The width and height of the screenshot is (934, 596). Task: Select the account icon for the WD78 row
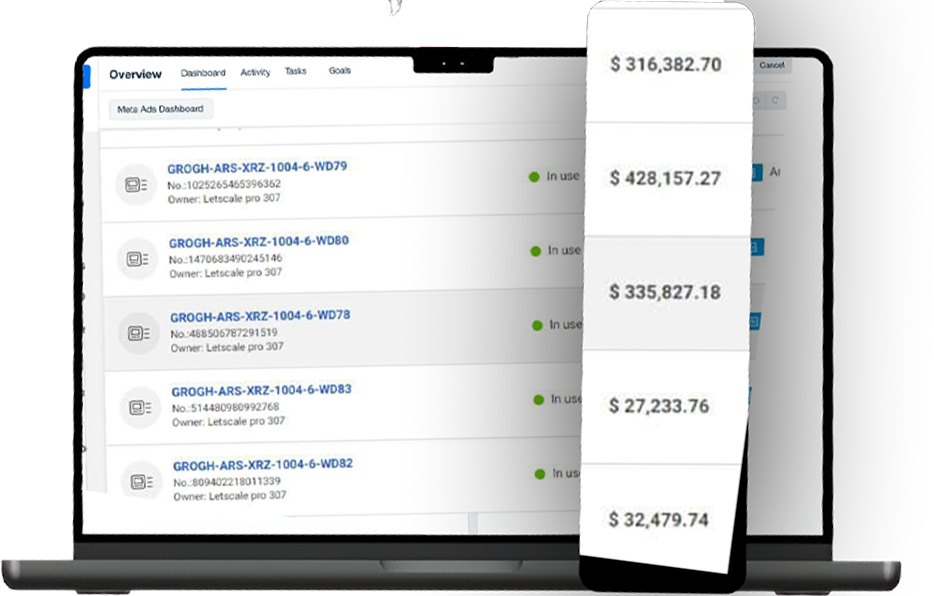click(x=138, y=333)
